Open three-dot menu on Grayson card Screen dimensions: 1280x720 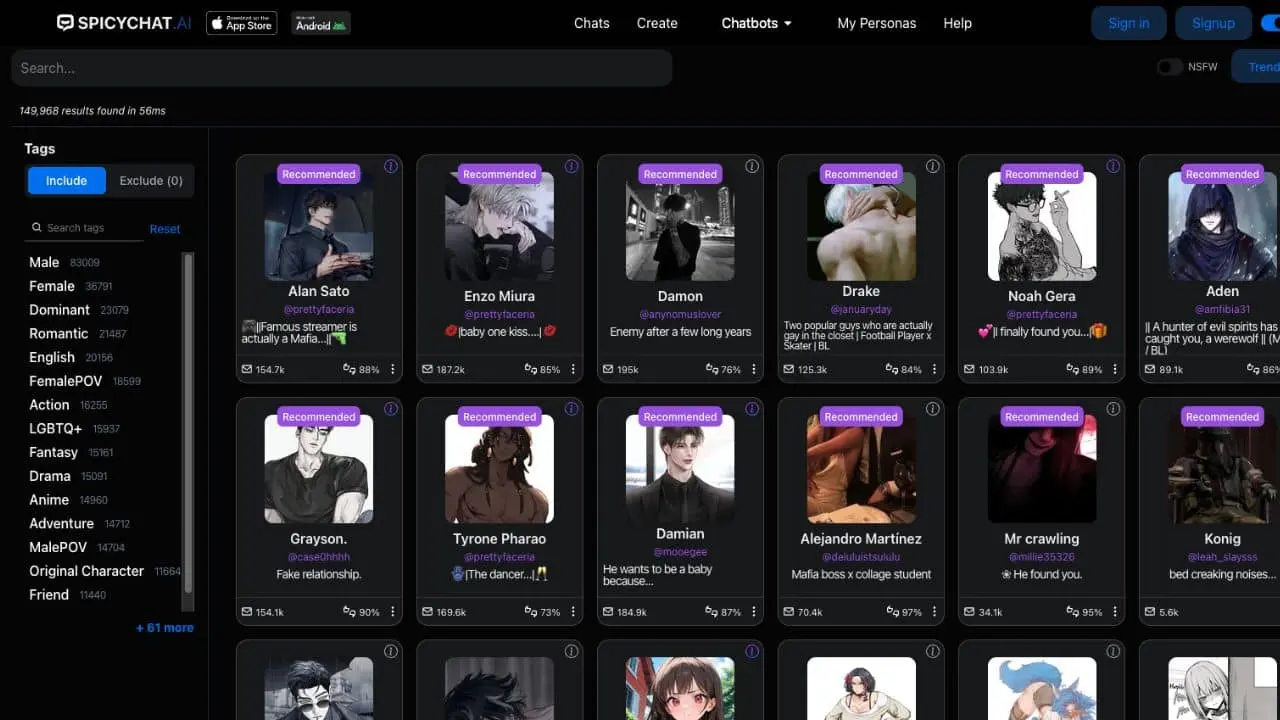point(392,612)
